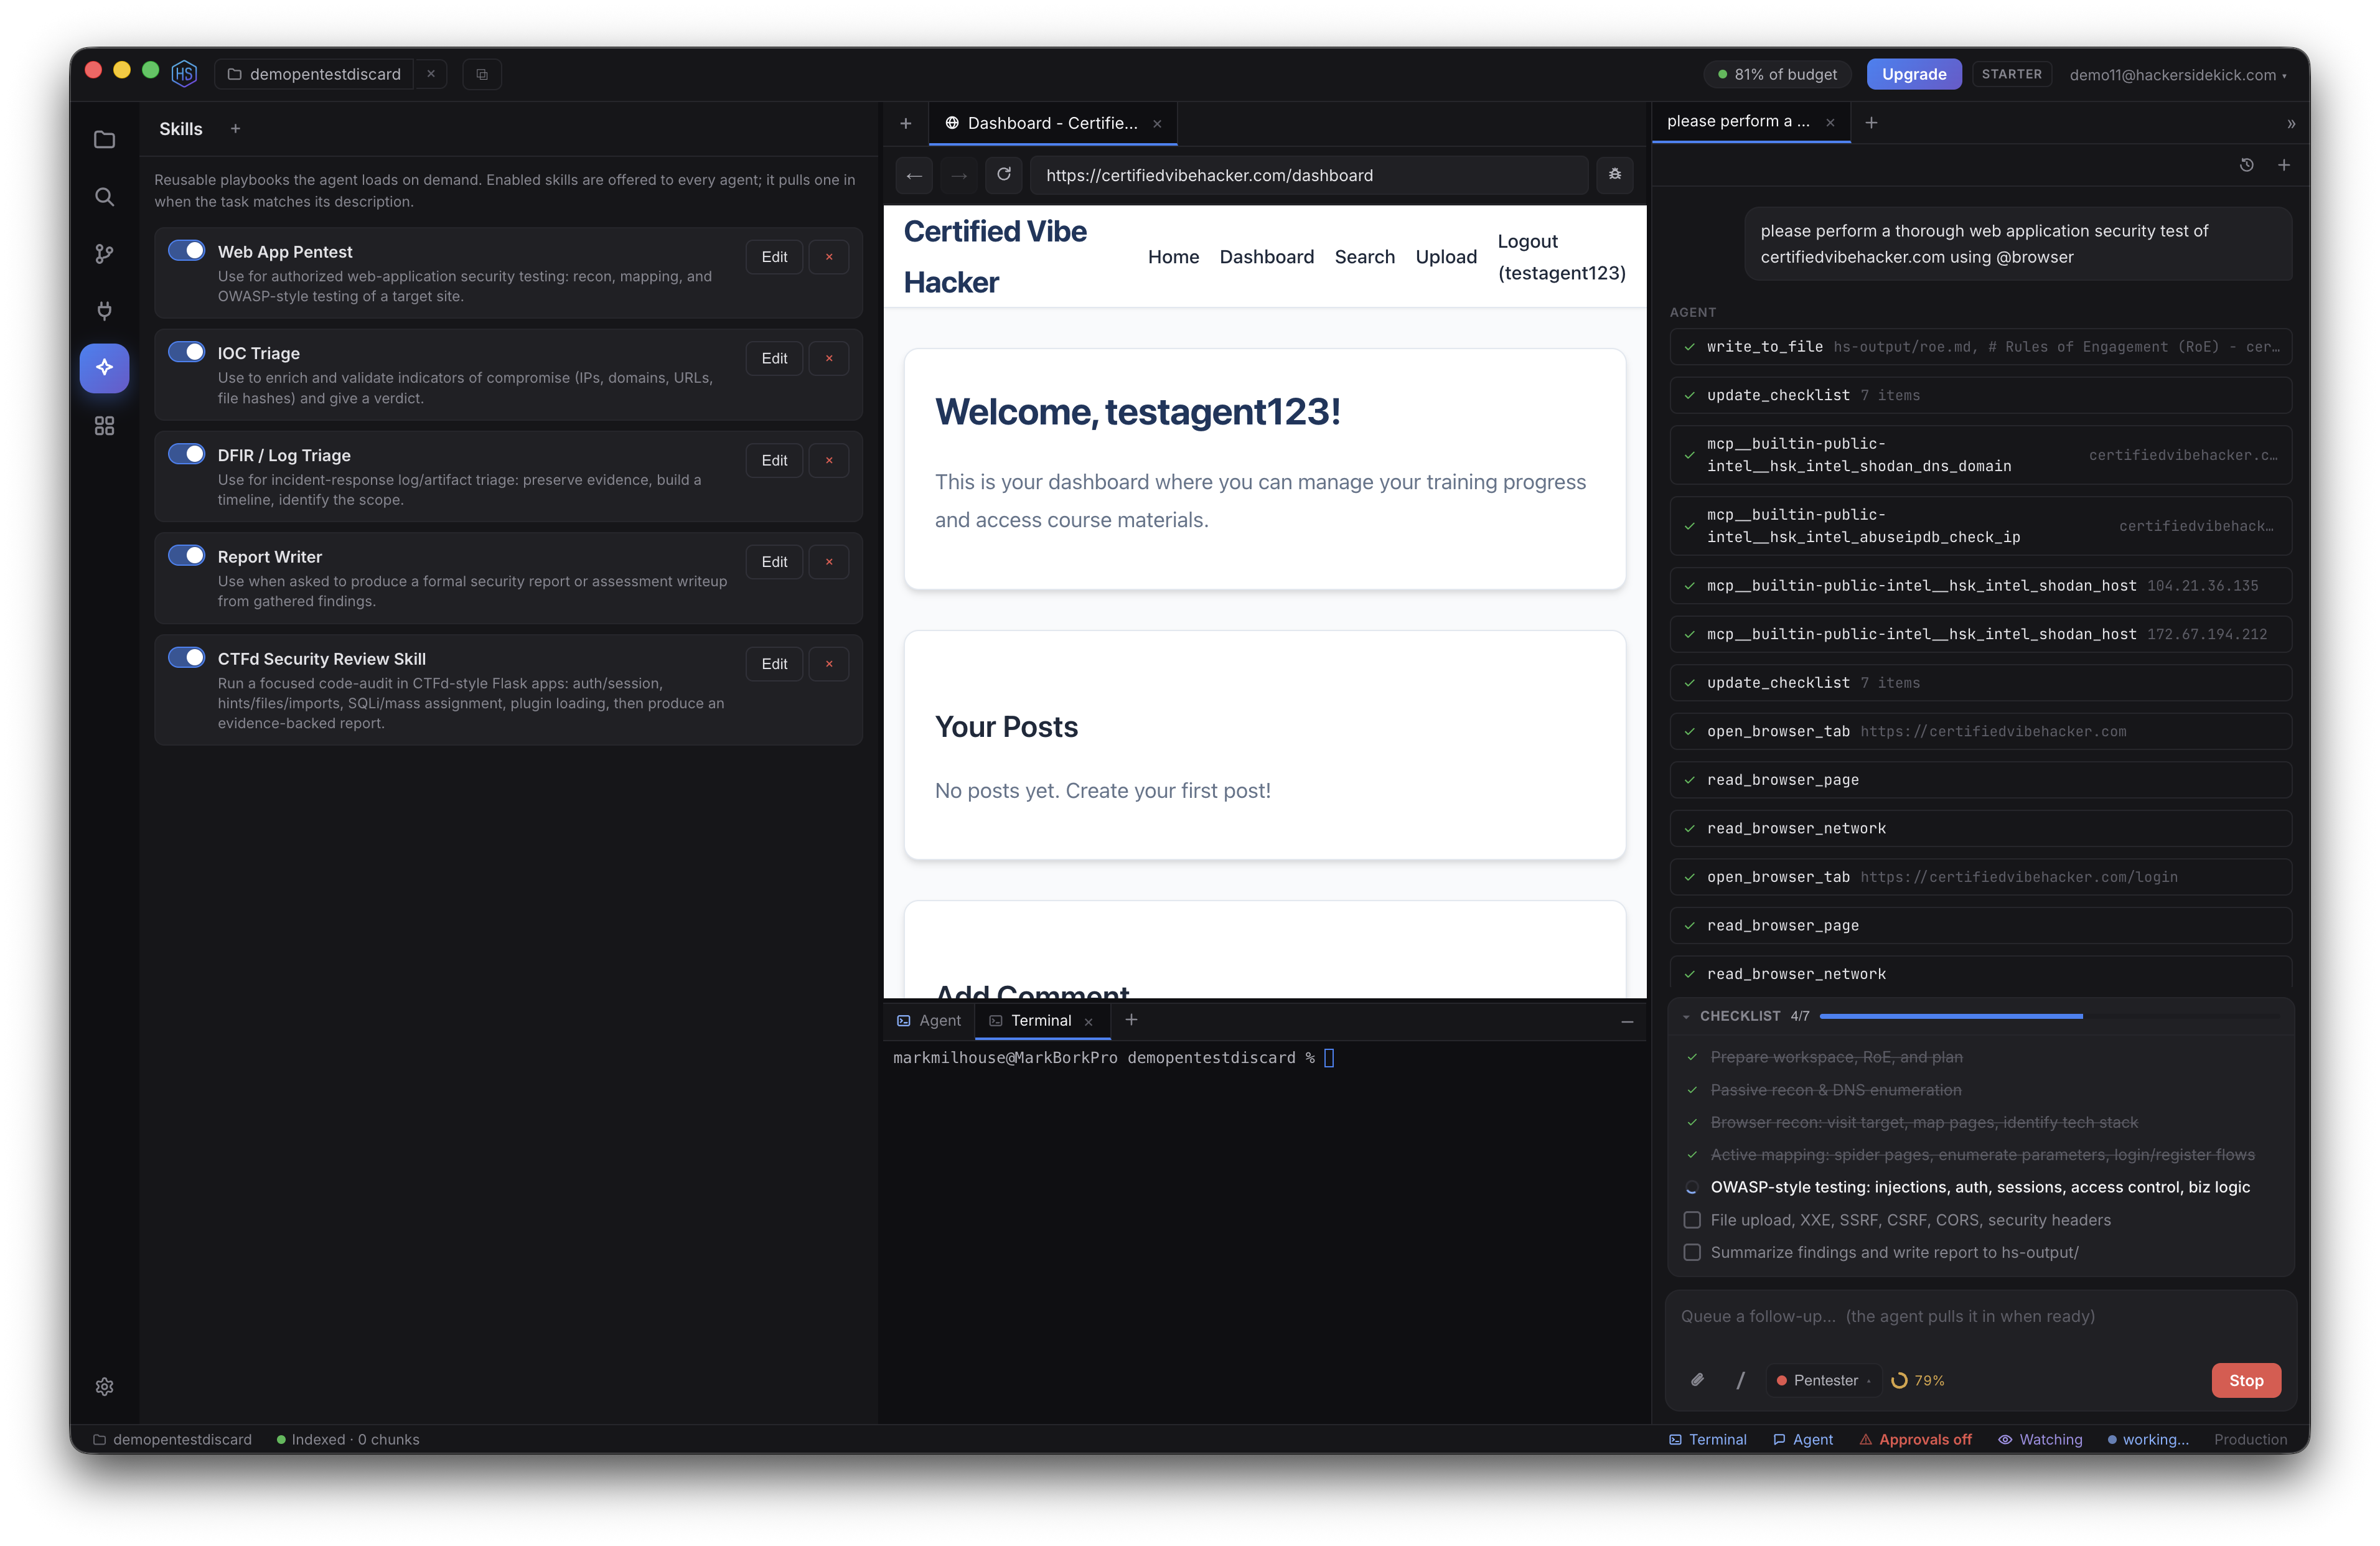The height and width of the screenshot is (1546, 2380).
Task: Attach a file with paperclip icon
Action: pos(1697,1380)
